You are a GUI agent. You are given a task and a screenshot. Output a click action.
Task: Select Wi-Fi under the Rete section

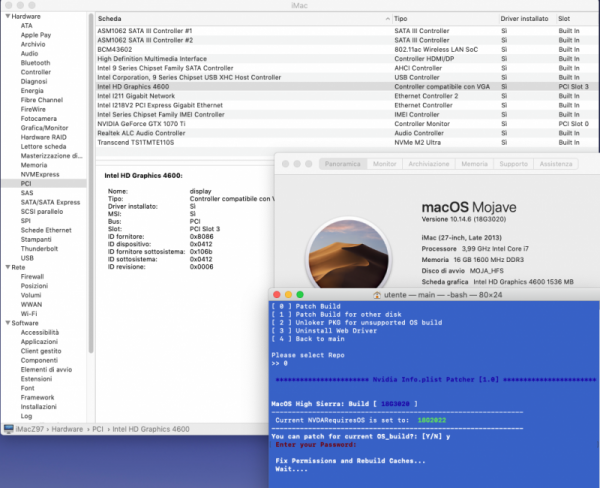coord(30,314)
